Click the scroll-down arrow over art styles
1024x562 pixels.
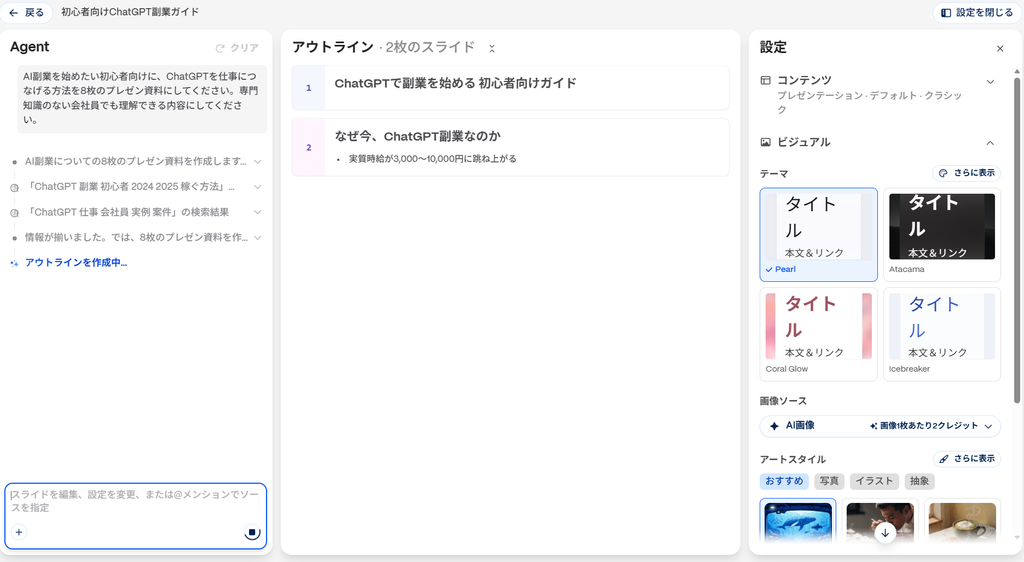tap(885, 533)
